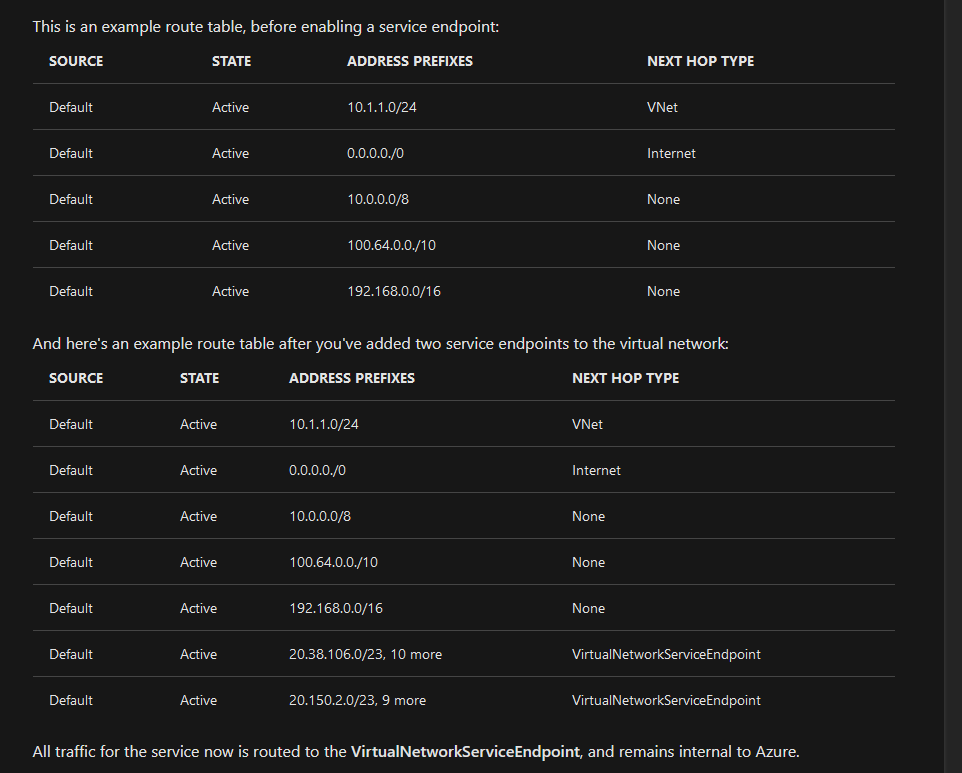
Task: Click SOURCE header in the before-endpoint table
Action: click(x=76, y=61)
